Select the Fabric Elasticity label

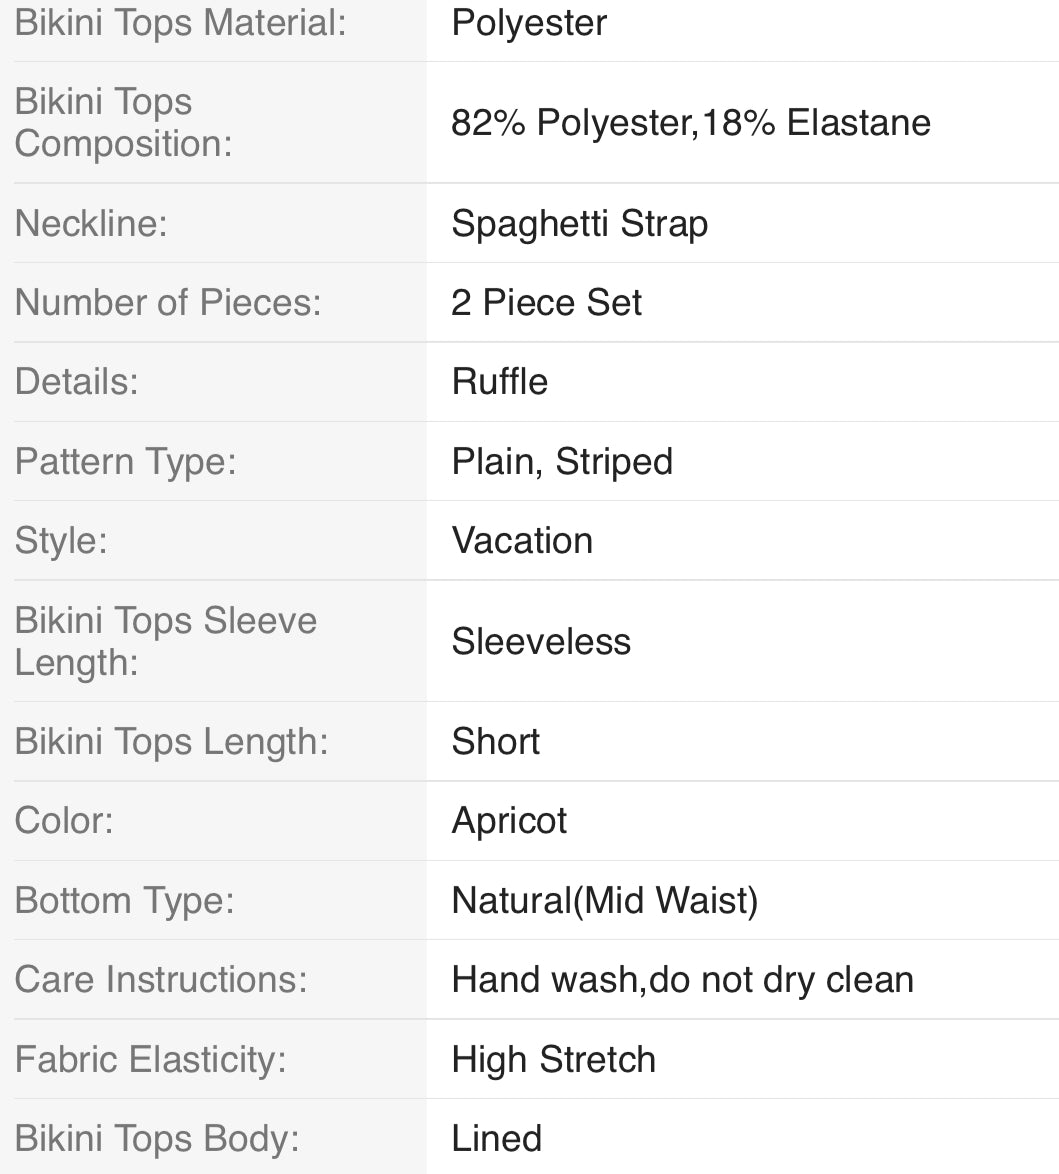pos(151,1060)
